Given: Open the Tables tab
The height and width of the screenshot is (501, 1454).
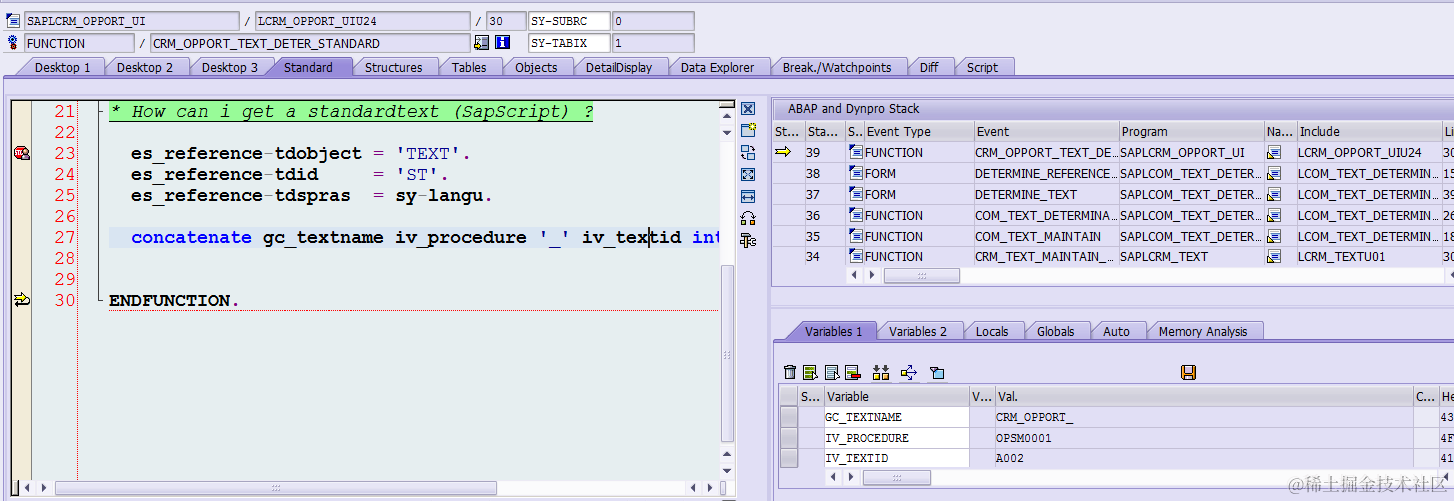Looking at the screenshot, I should pos(468,67).
